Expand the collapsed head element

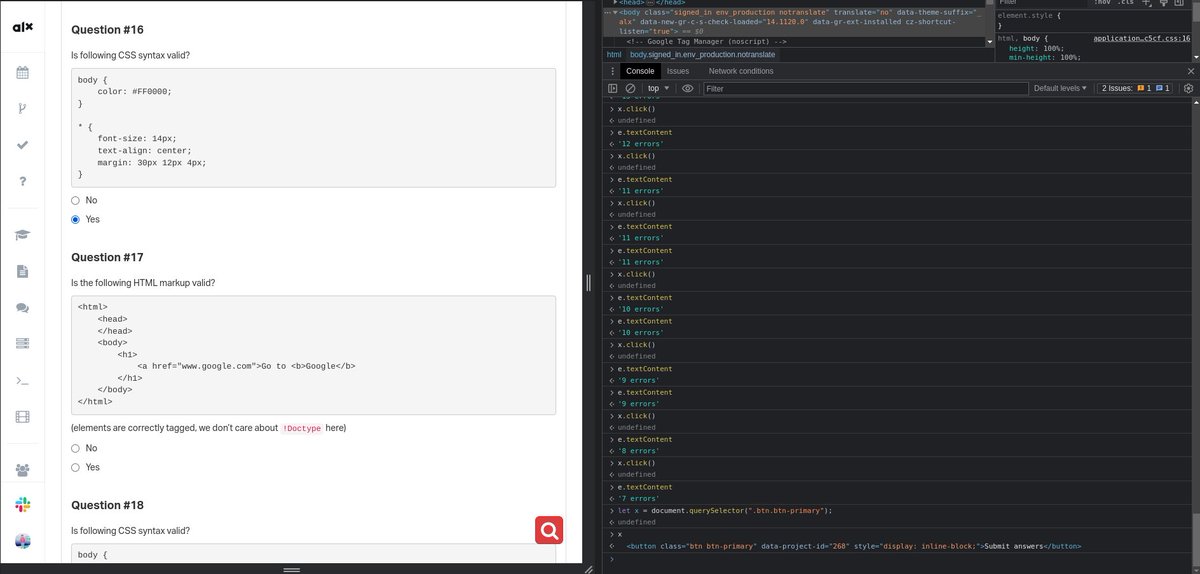point(617,3)
